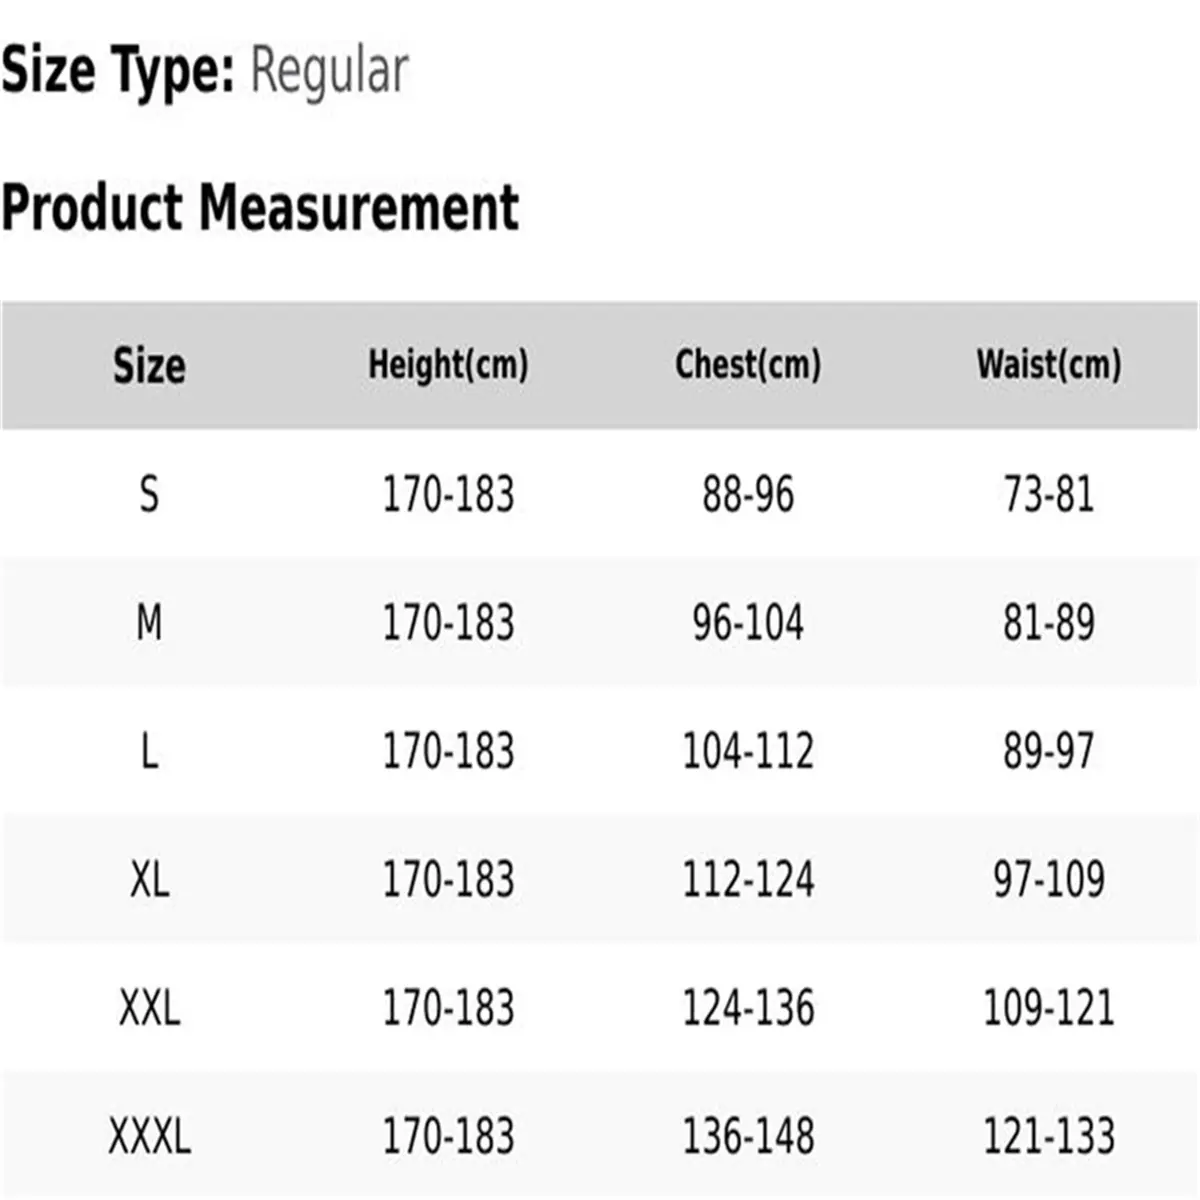The image size is (1200, 1200).
Task: Click chest value 104-112 for size L
Action: 748,751
